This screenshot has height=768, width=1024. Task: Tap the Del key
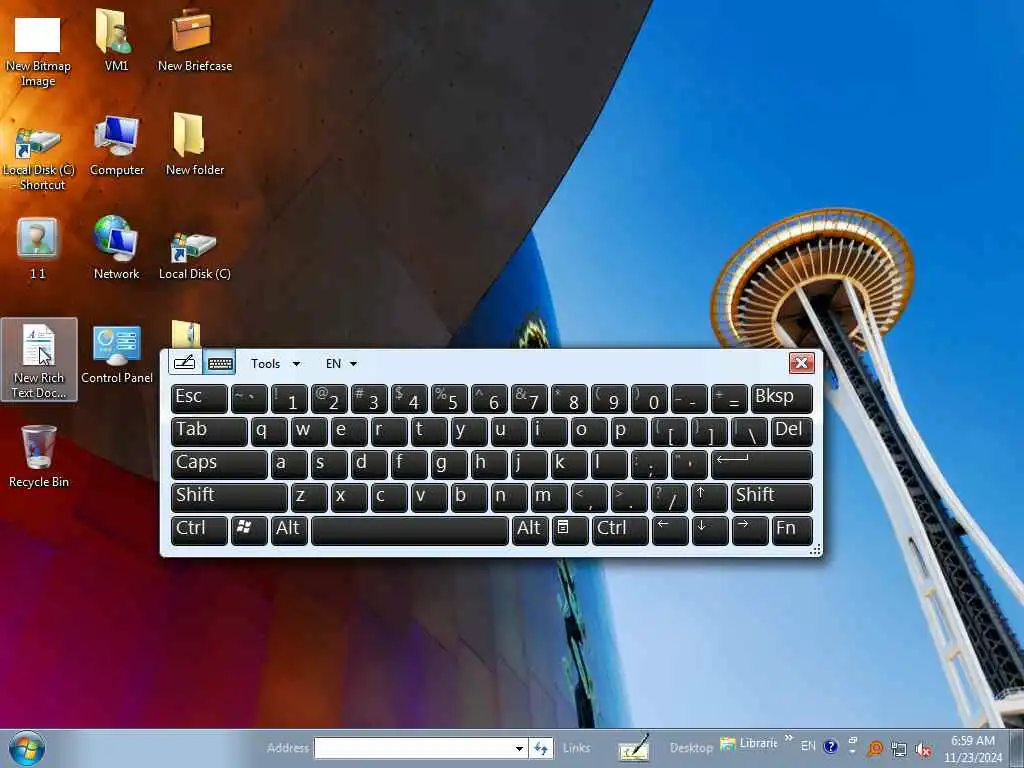792,432
